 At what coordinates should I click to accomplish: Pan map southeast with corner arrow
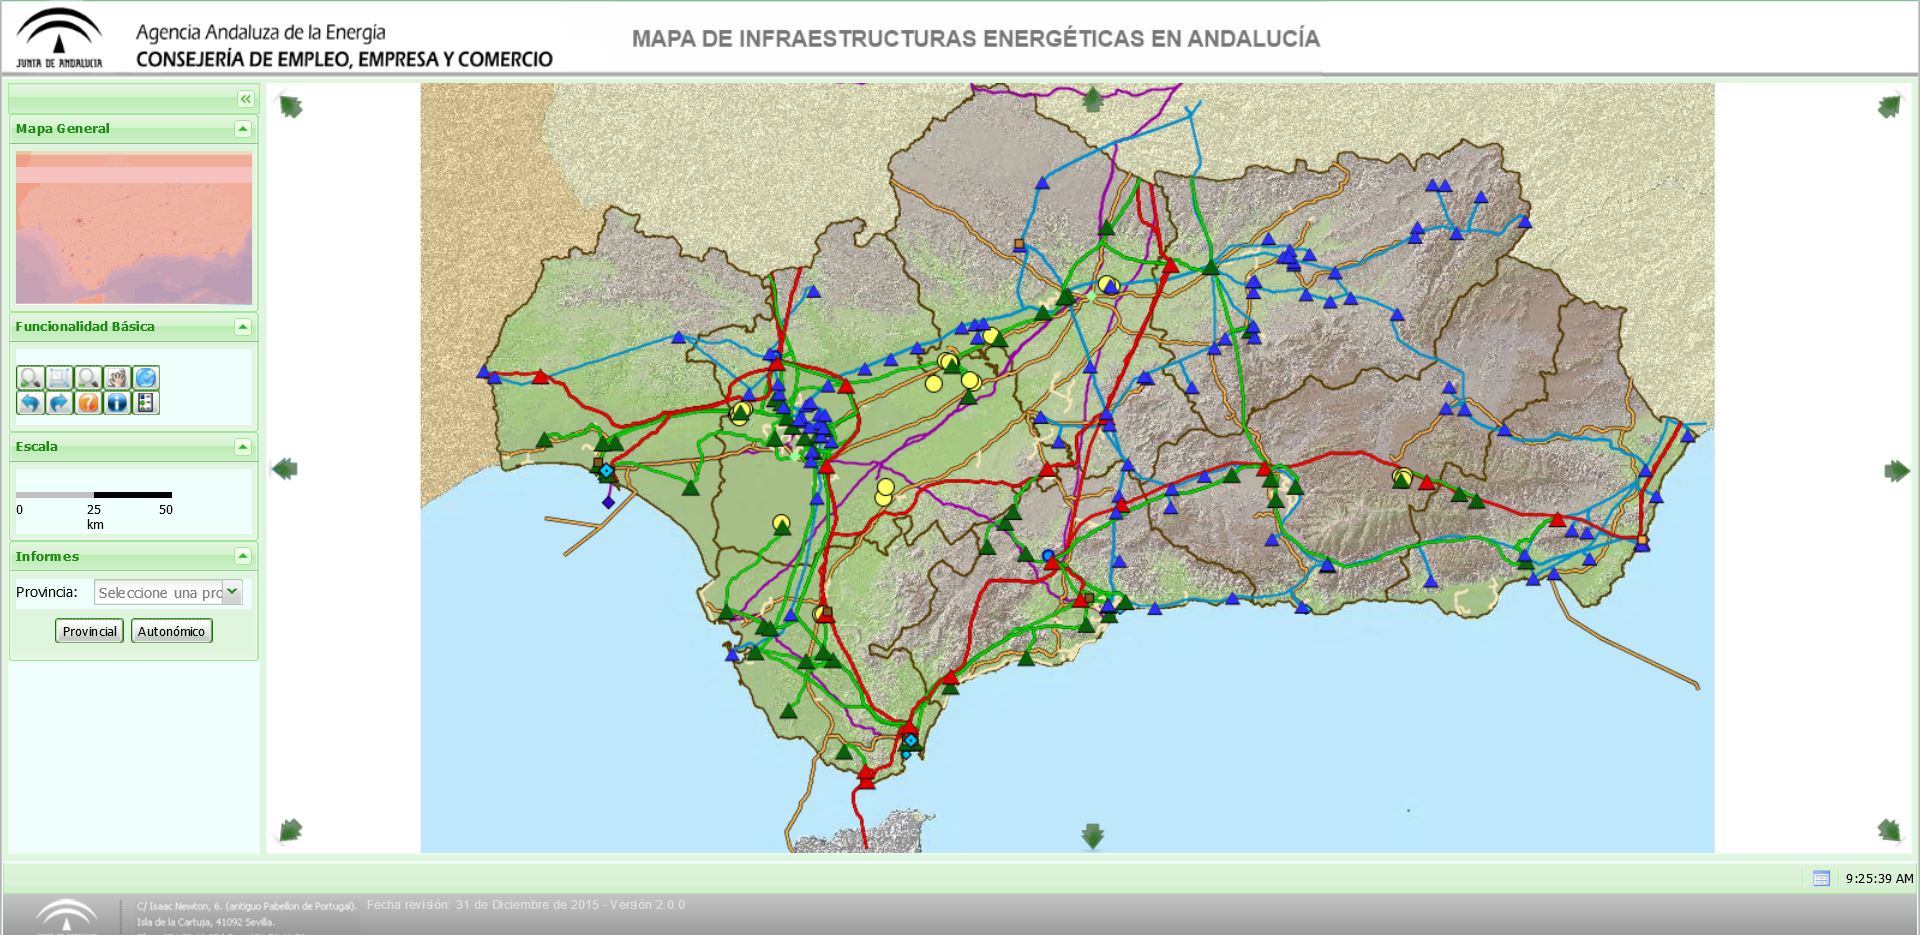point(1889,830)
